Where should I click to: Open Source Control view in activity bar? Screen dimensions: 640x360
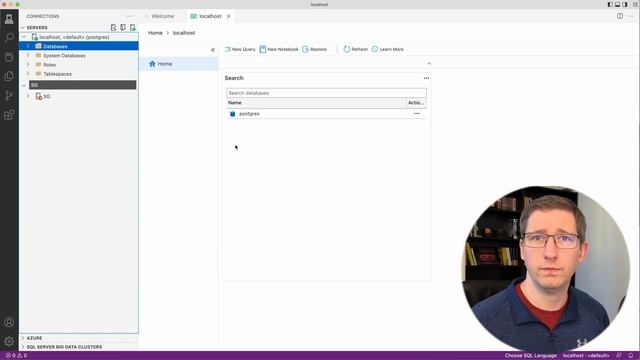9,96
